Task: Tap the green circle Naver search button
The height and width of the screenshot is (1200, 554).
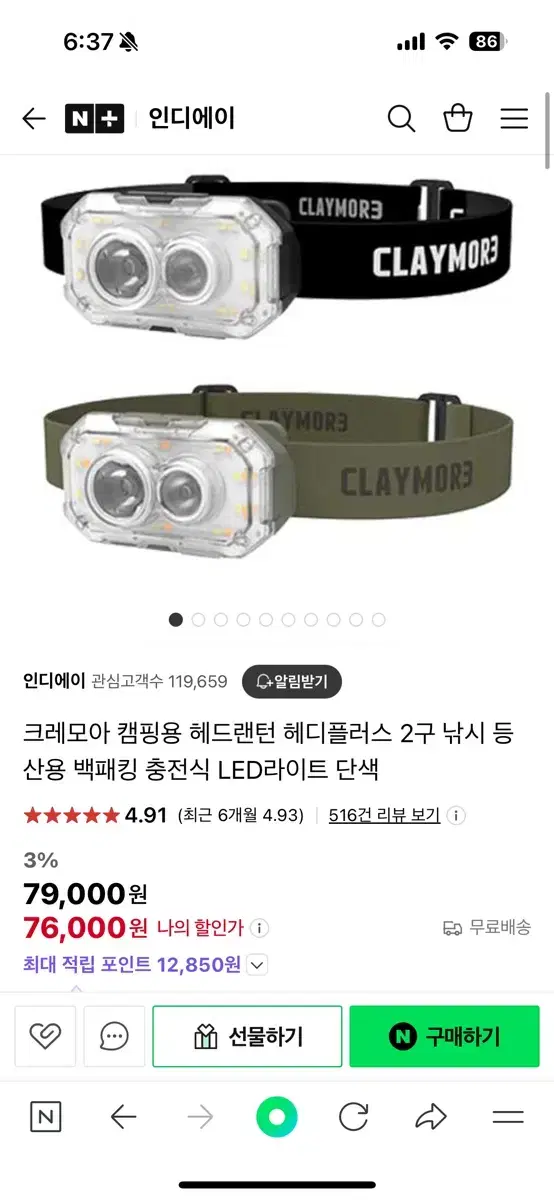Action: [277, 1117]
